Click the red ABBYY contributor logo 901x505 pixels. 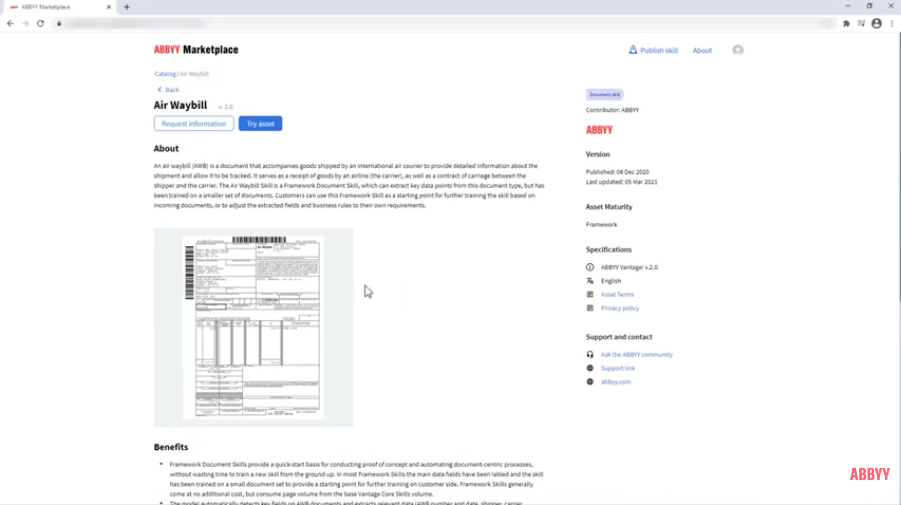pos(599,130)
